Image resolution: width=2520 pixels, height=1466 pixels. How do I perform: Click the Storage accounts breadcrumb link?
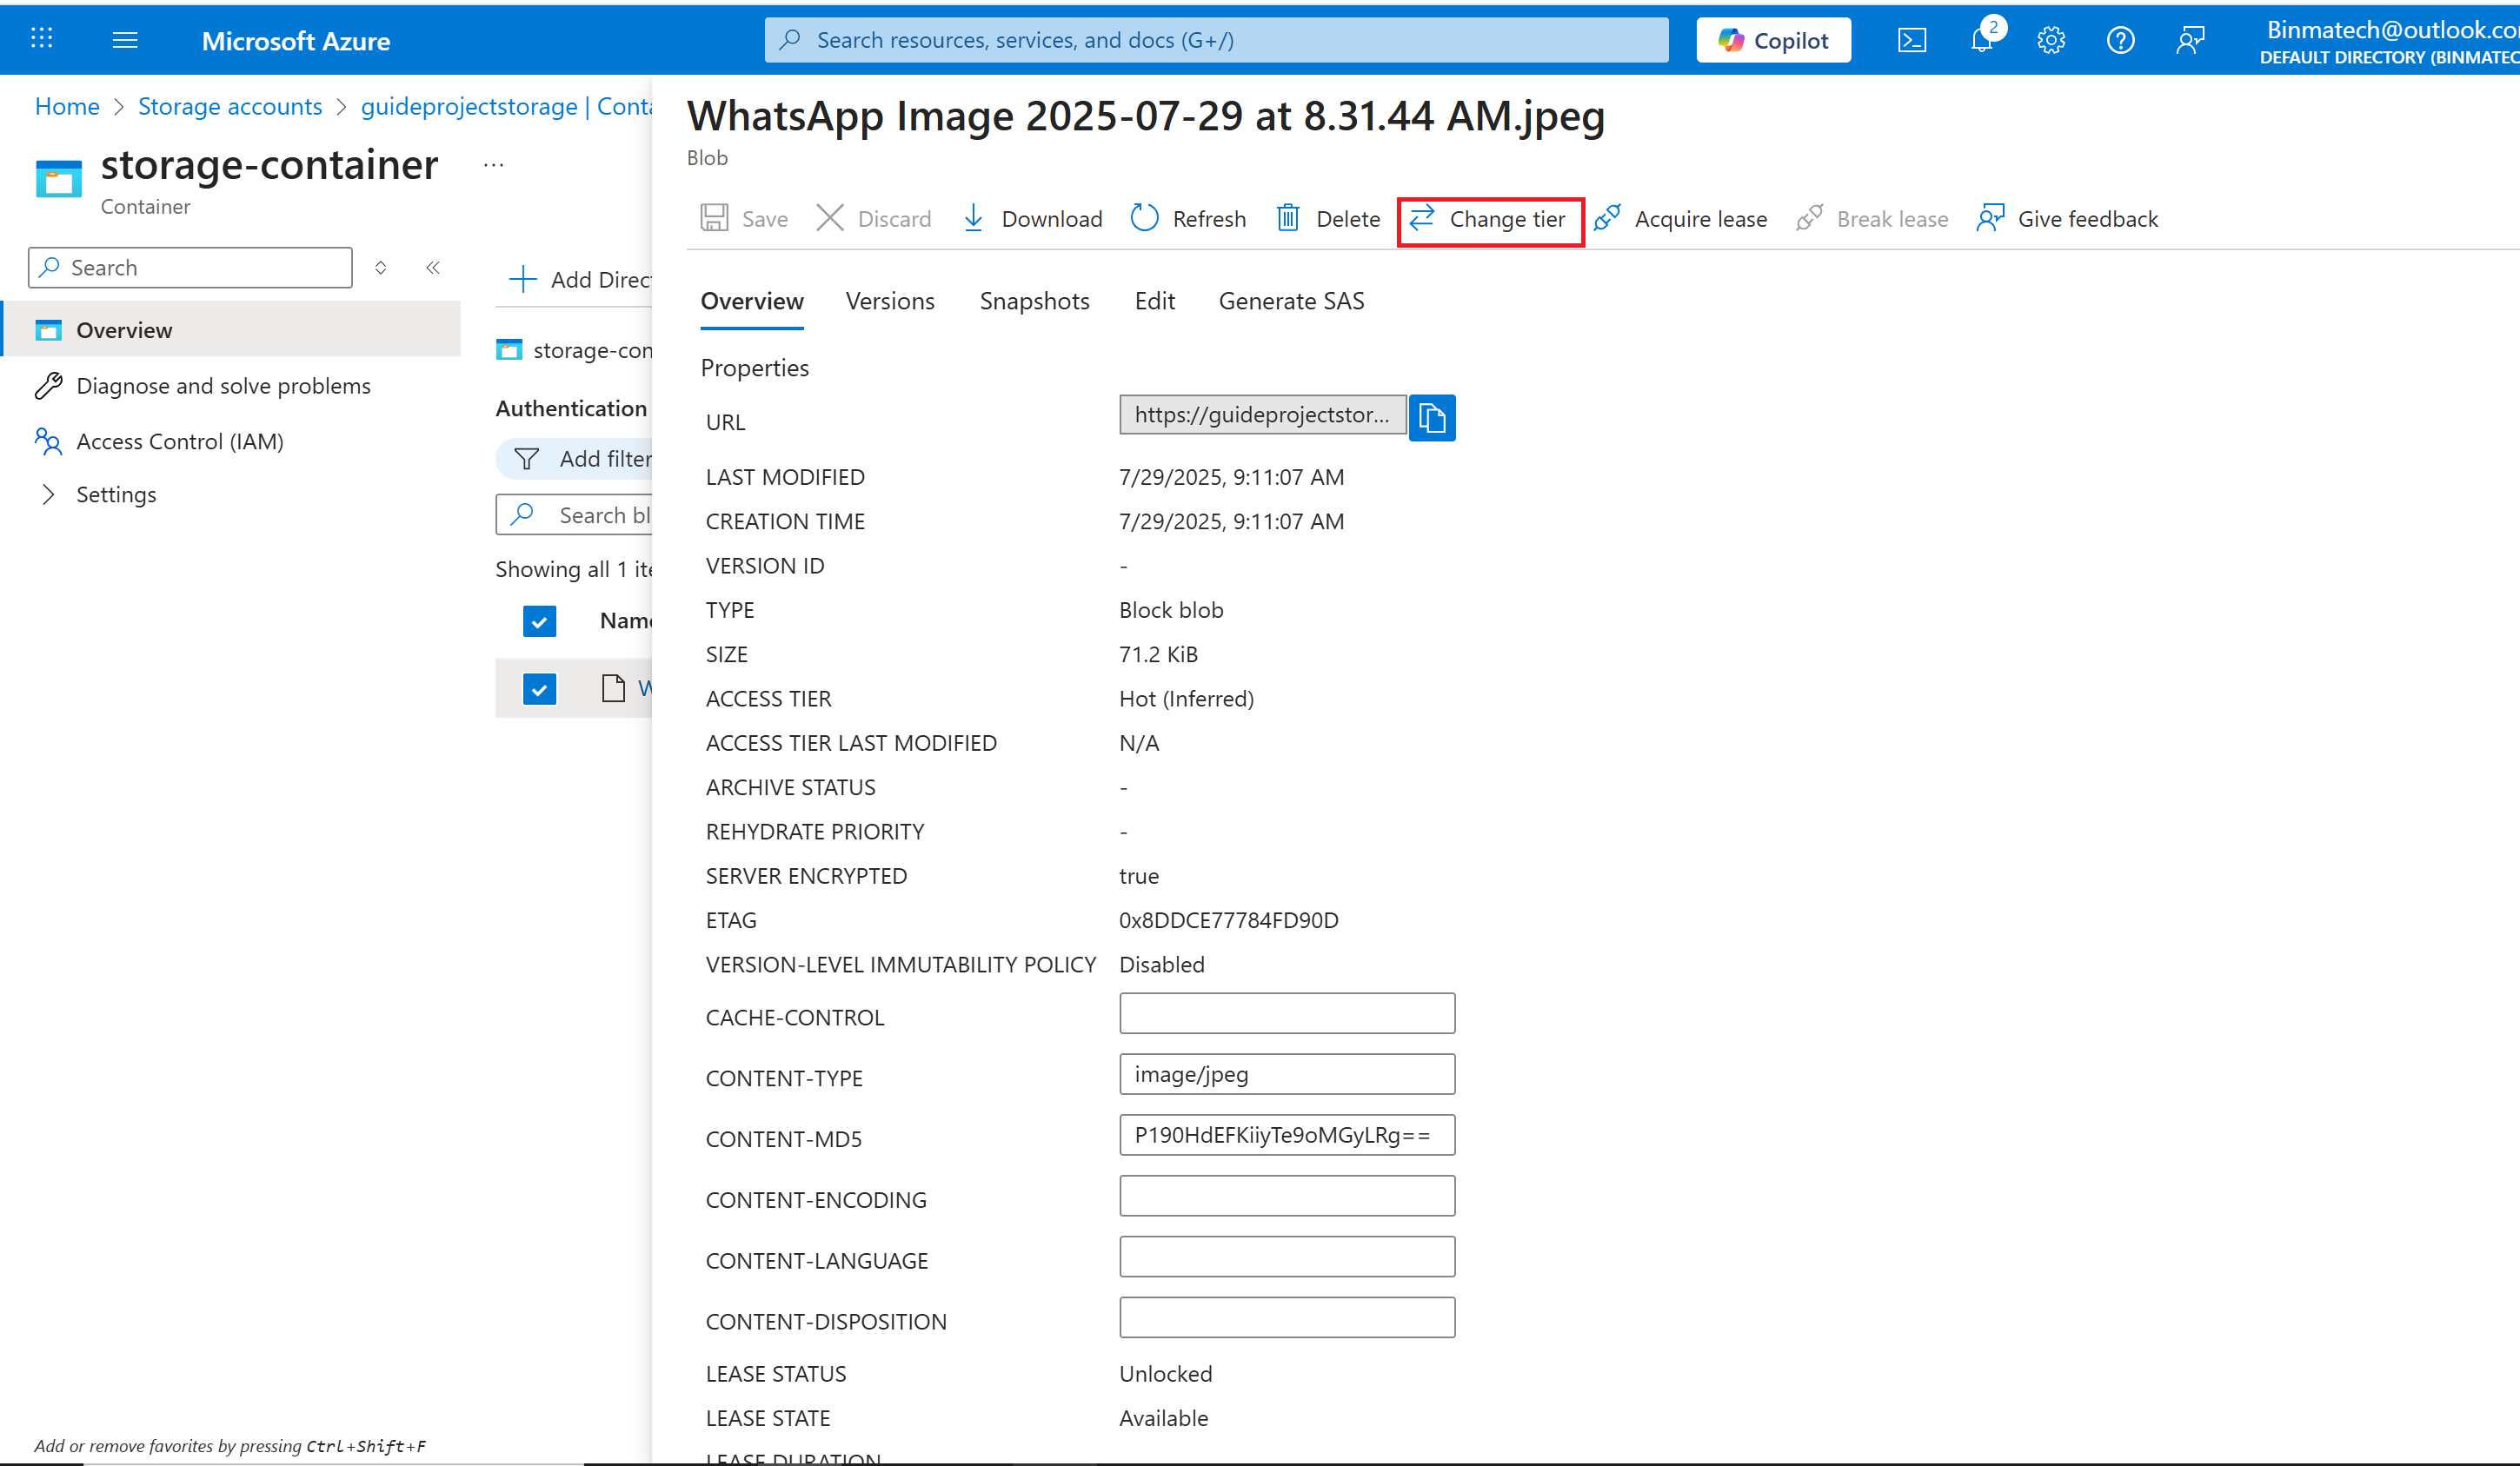(230, 106)
